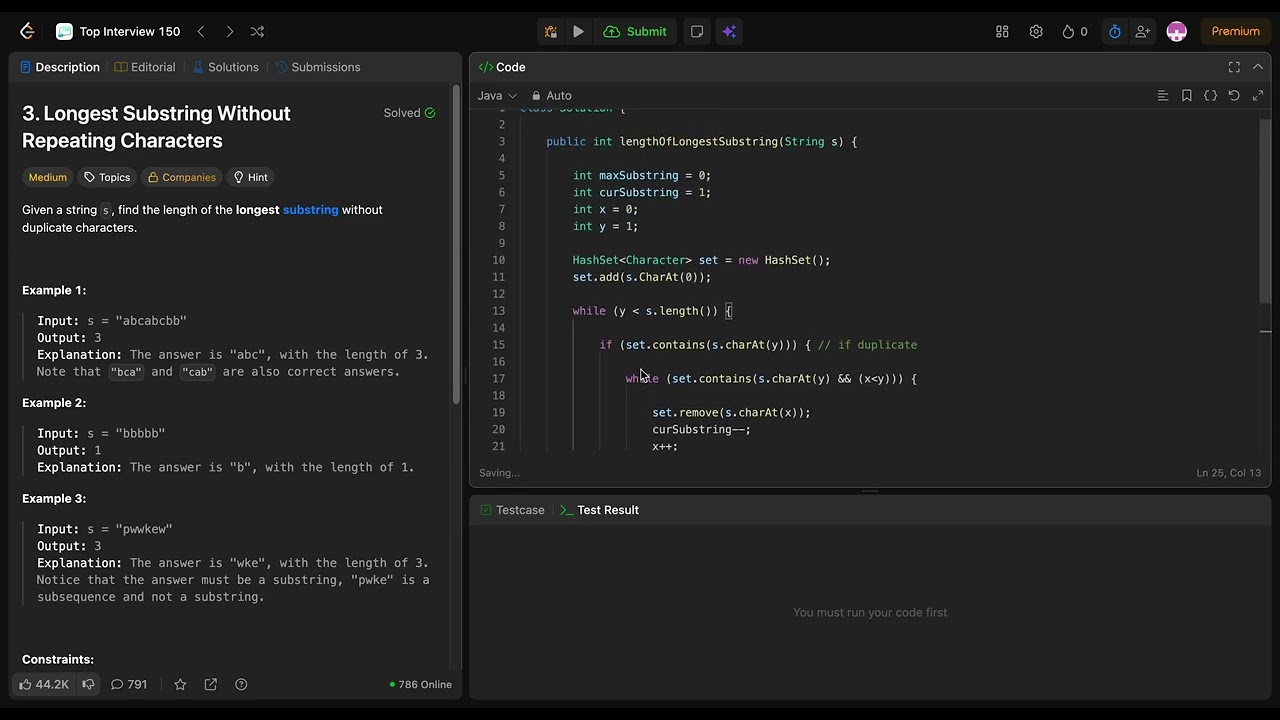Click the LeetCode logo icon

pos(27,31)
